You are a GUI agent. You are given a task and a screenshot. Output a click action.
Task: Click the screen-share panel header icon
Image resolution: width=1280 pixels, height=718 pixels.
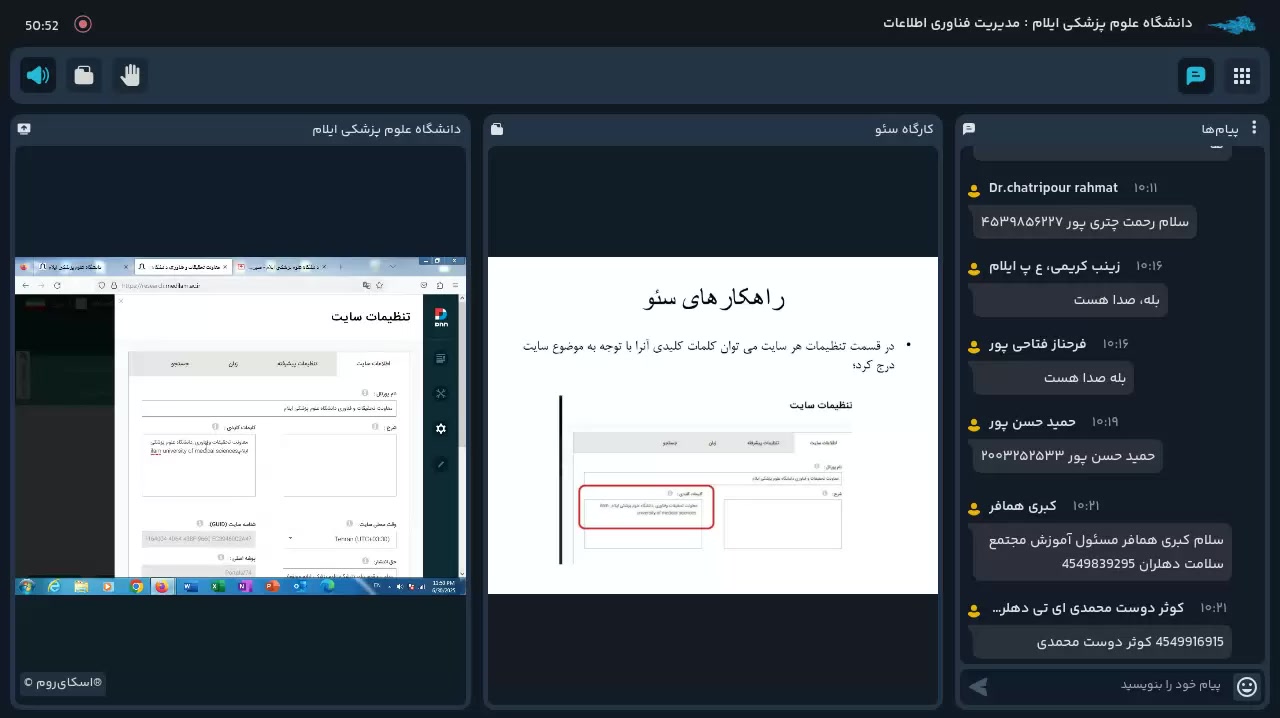click(24, 129)
